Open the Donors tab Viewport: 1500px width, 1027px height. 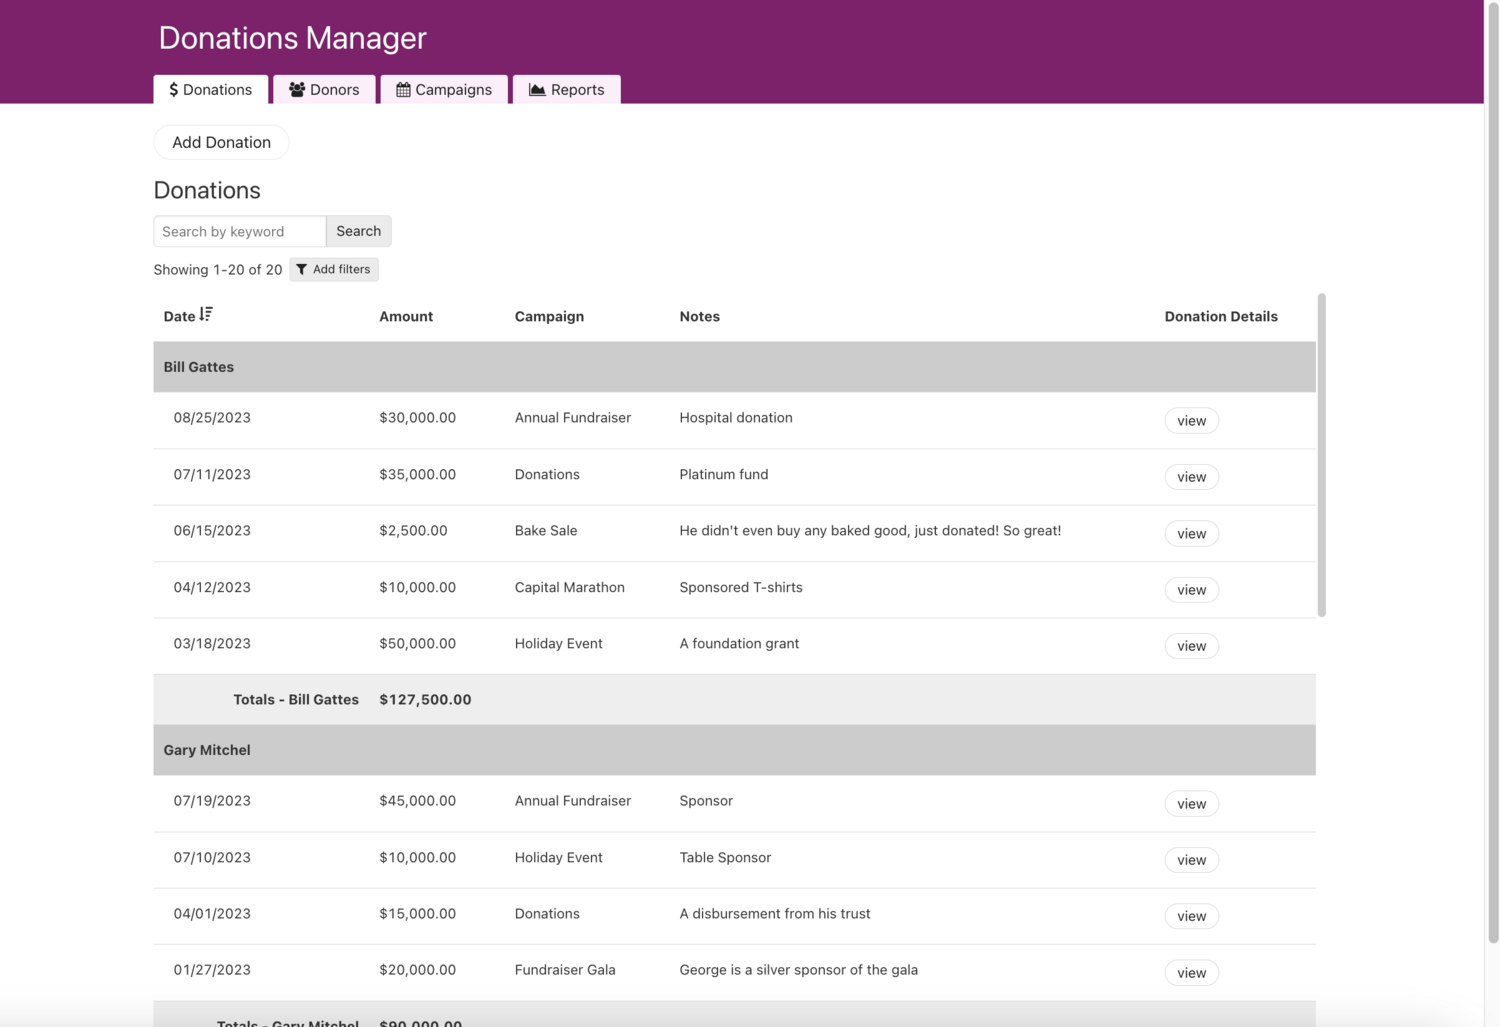pyautogui.click(x=324, y=90)
